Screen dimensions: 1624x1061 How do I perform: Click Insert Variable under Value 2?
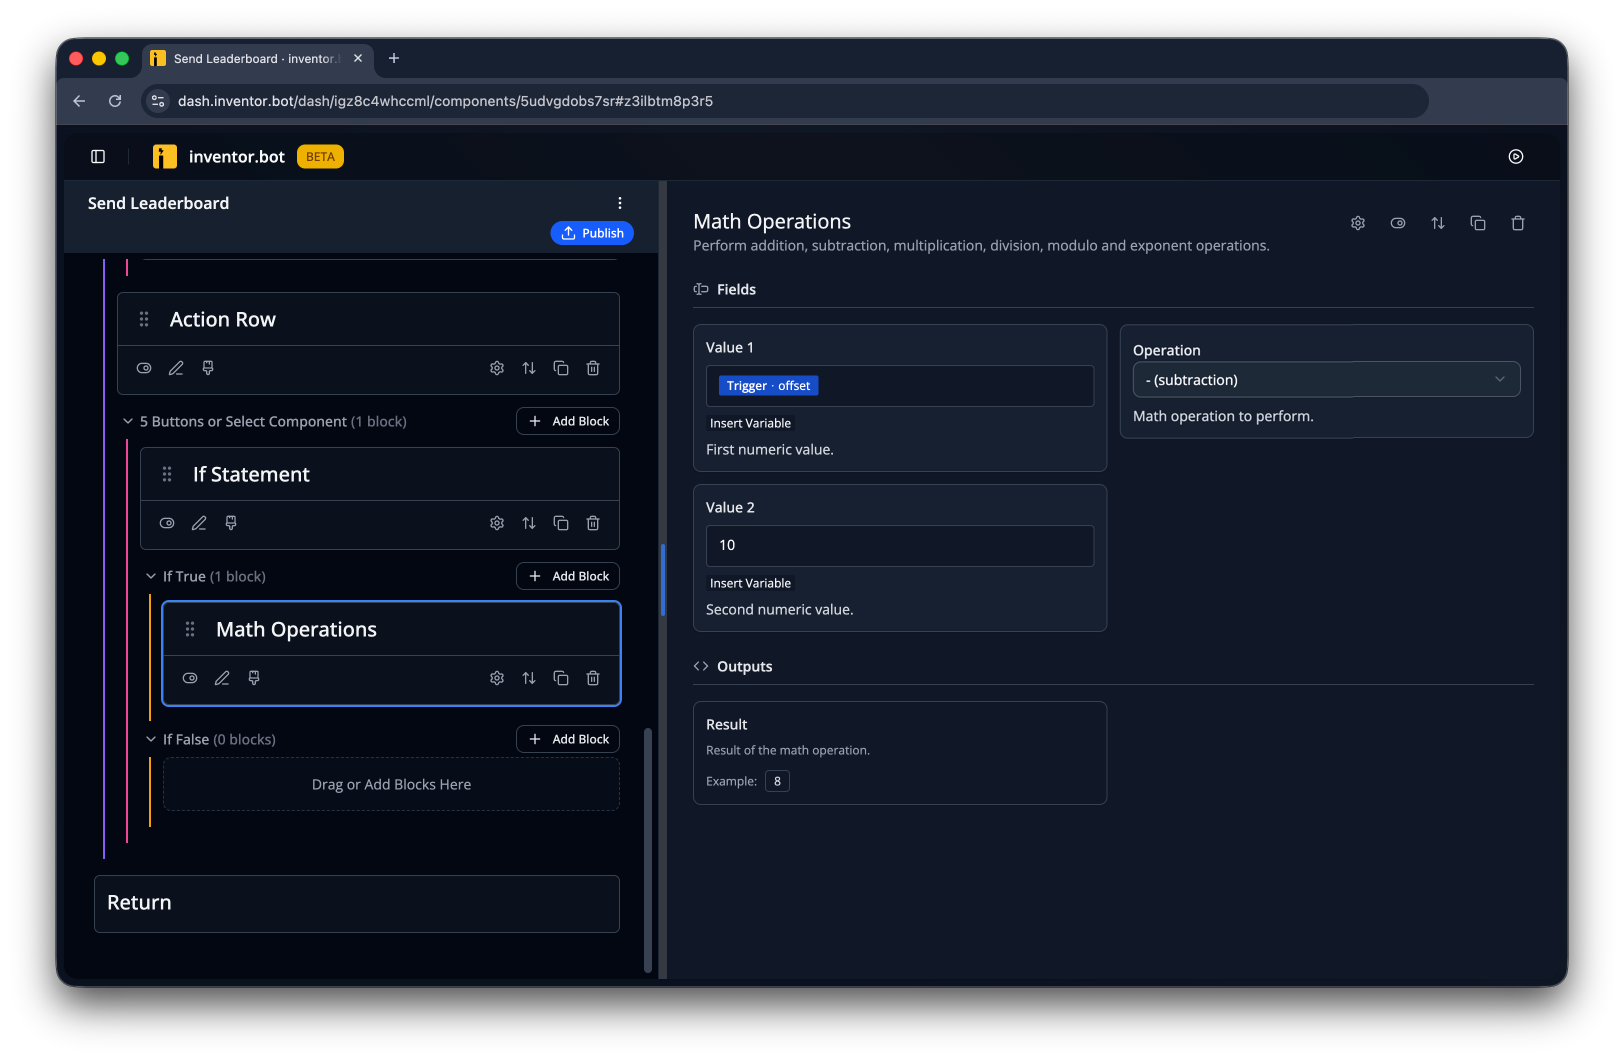[x=750, y=583]
